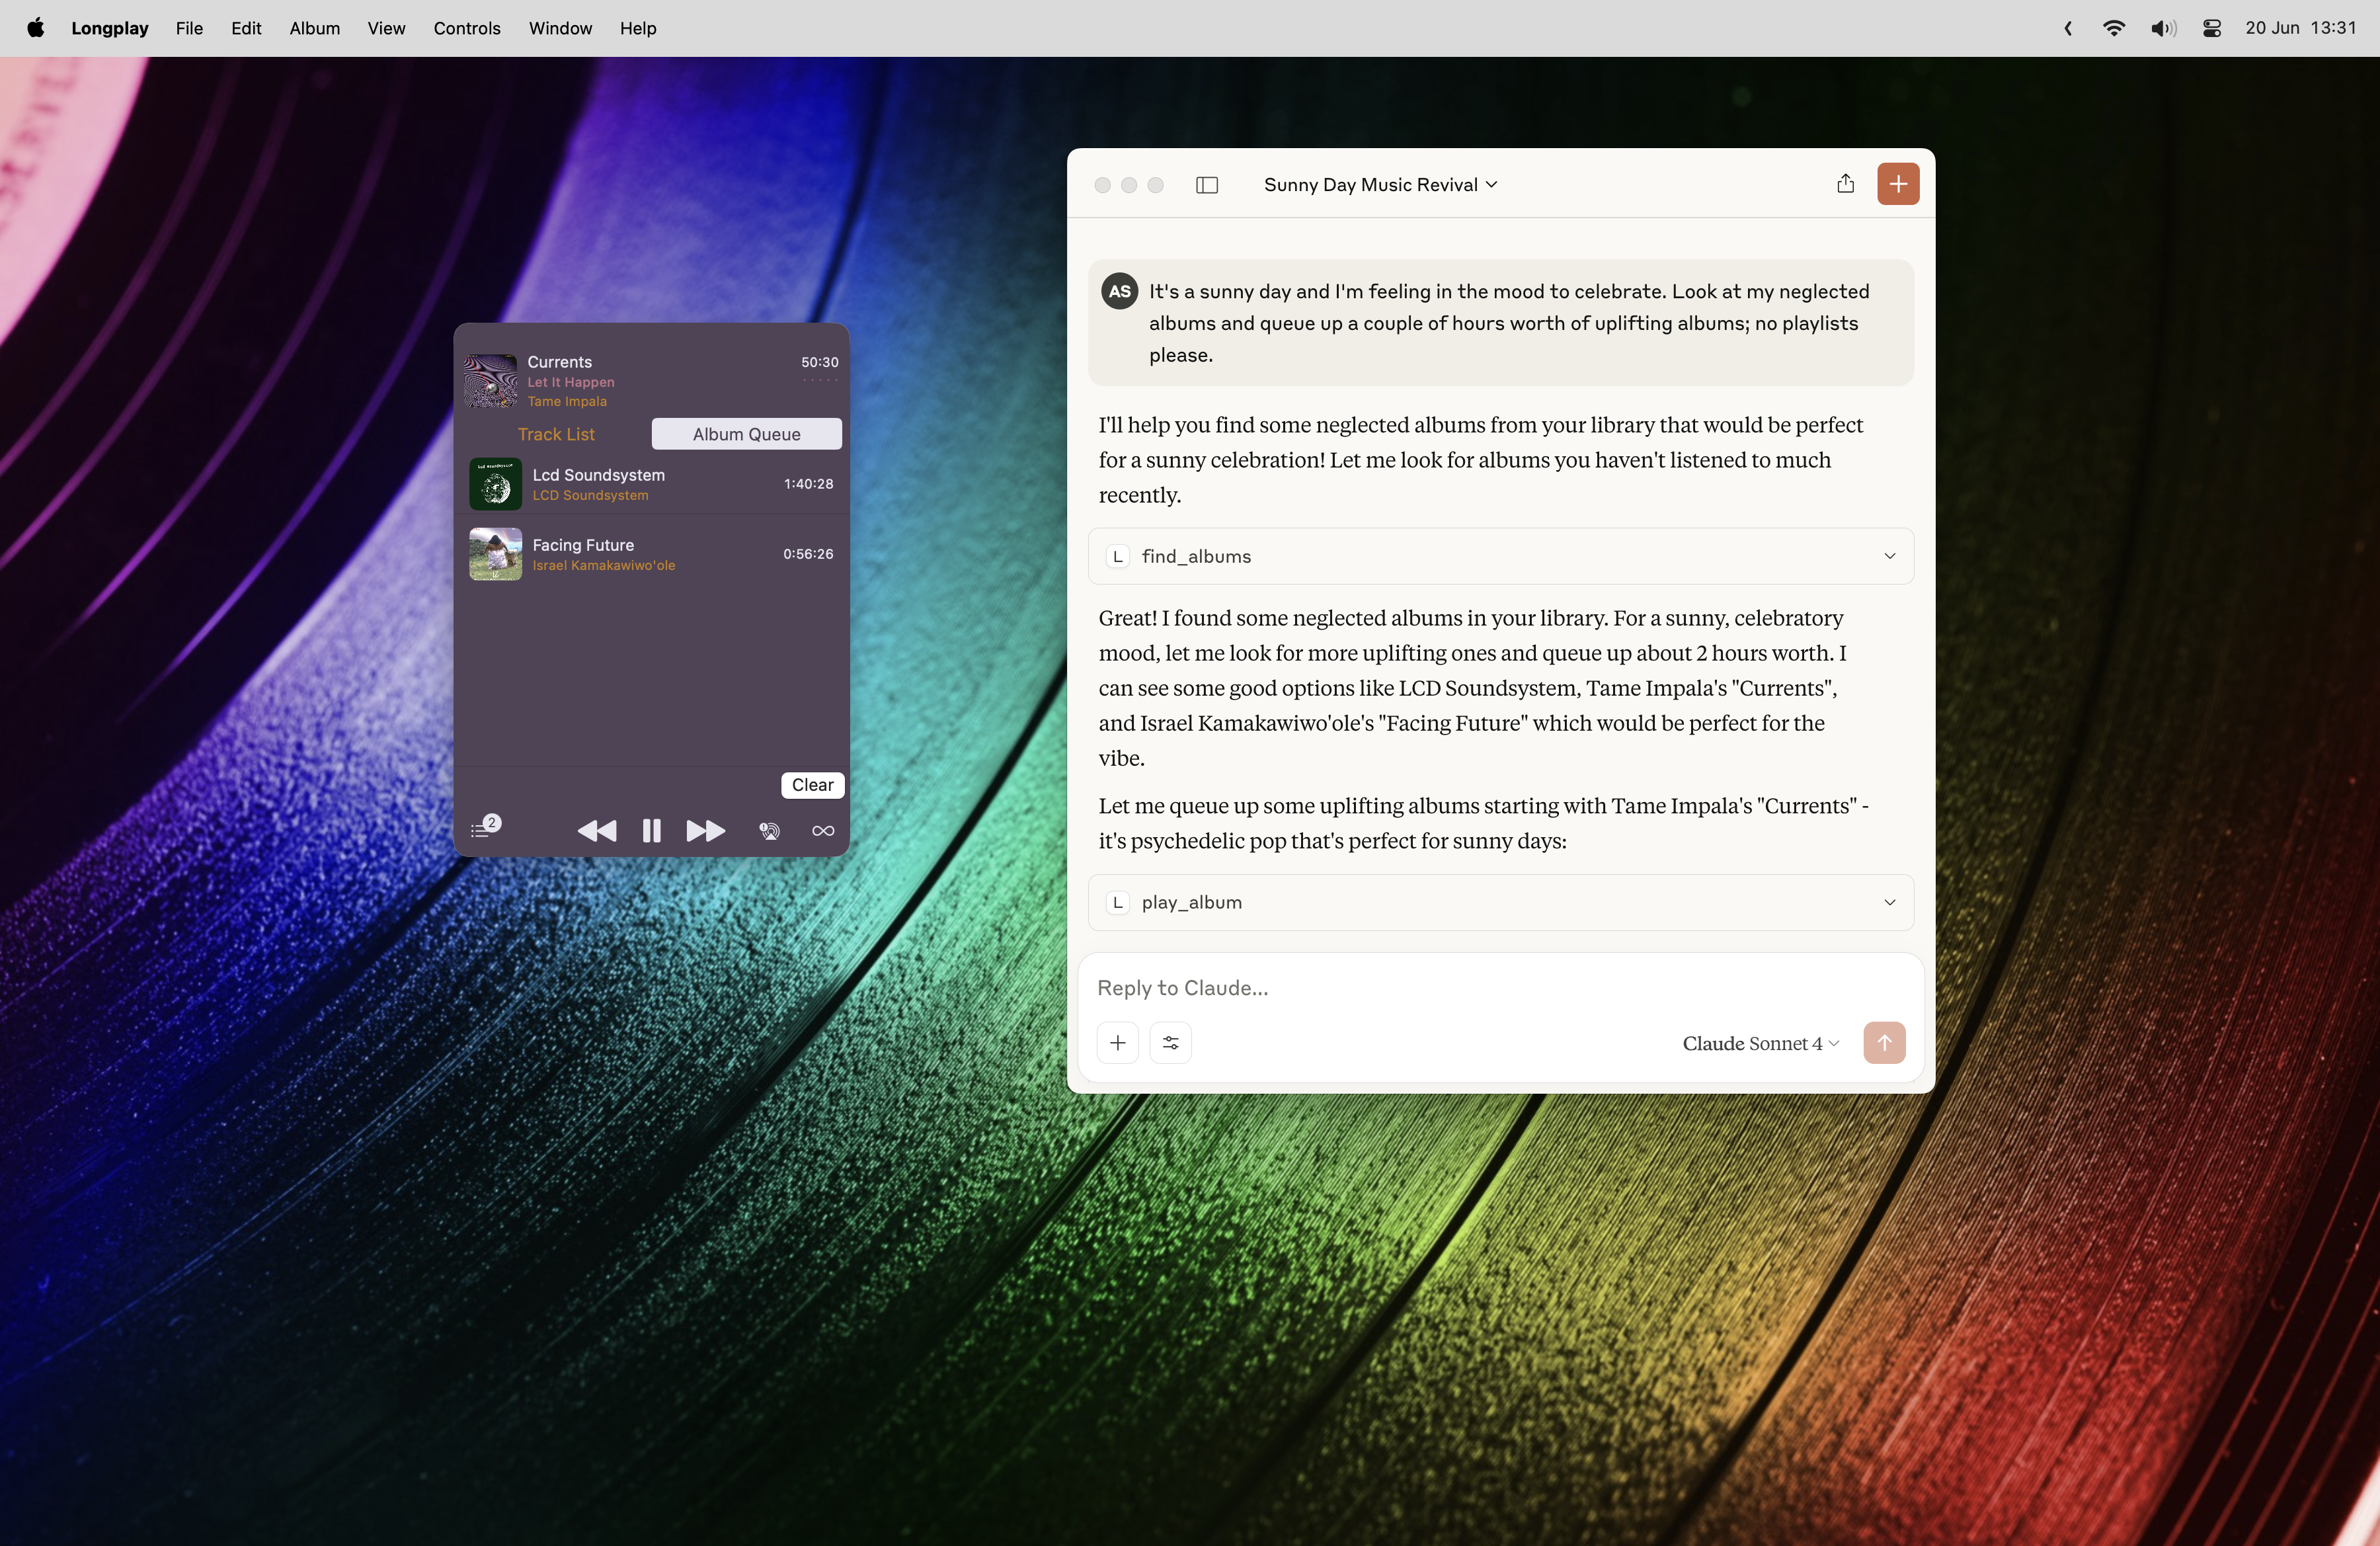Click the add attachment plus button
This screenshot has width=2380, height=1546.
click(1118, 1043)
